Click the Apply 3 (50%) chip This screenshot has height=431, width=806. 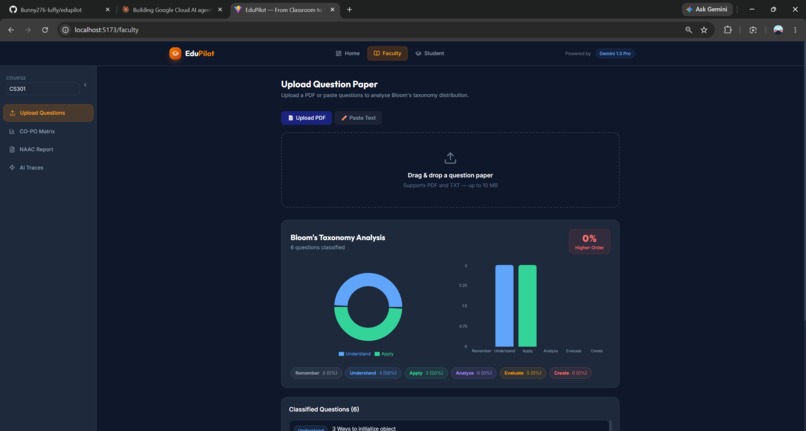click(x=426, y=373)
